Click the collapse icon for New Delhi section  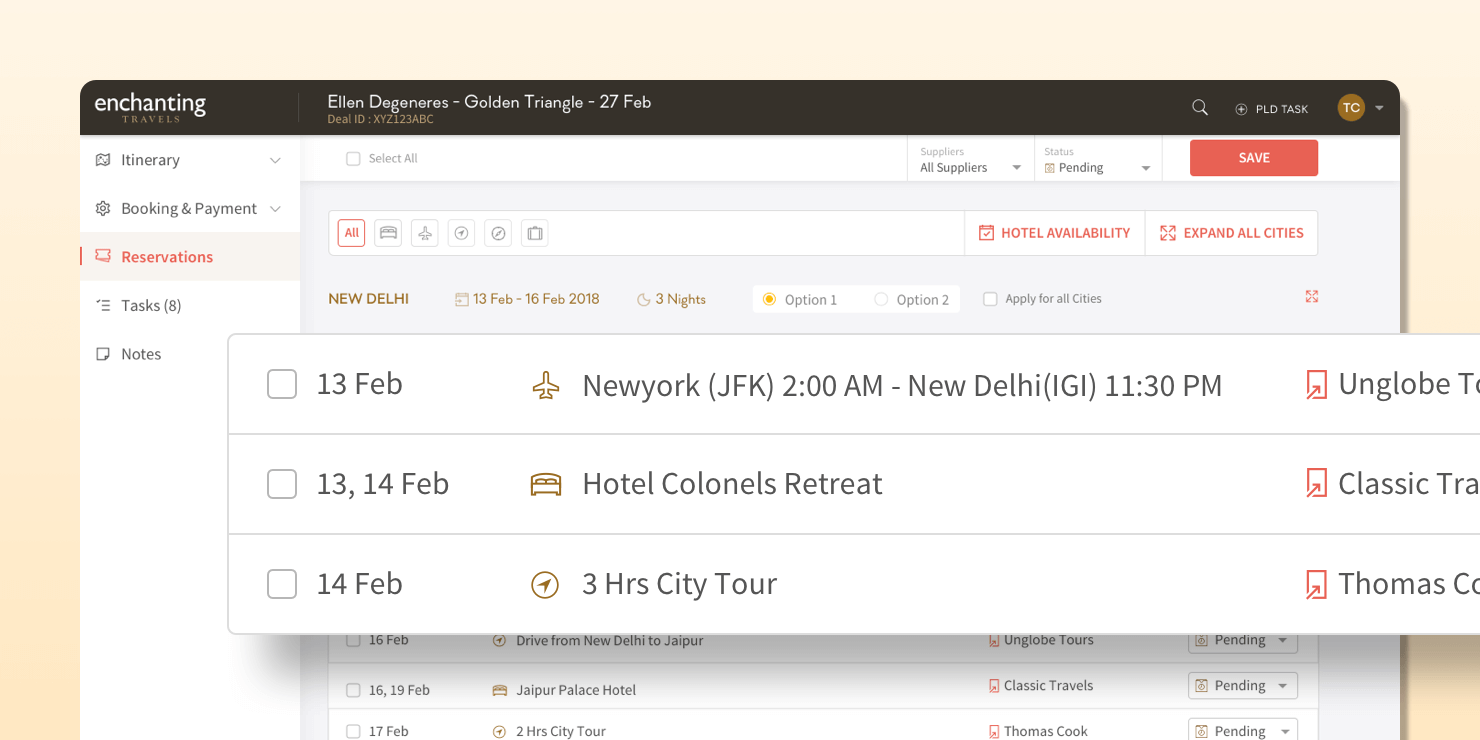[x=1312, y=297]
